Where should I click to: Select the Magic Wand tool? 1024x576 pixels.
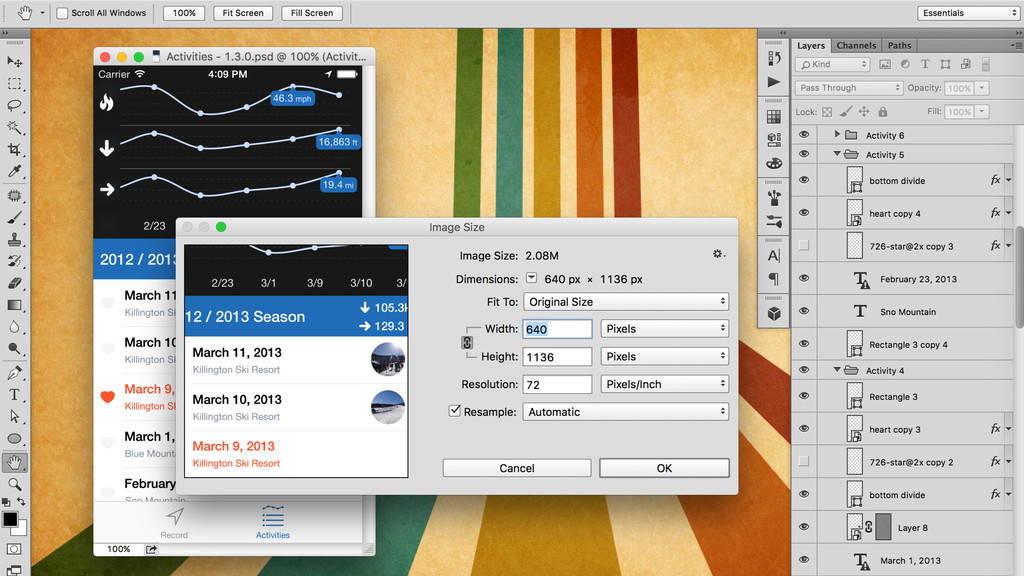point(14,127)
